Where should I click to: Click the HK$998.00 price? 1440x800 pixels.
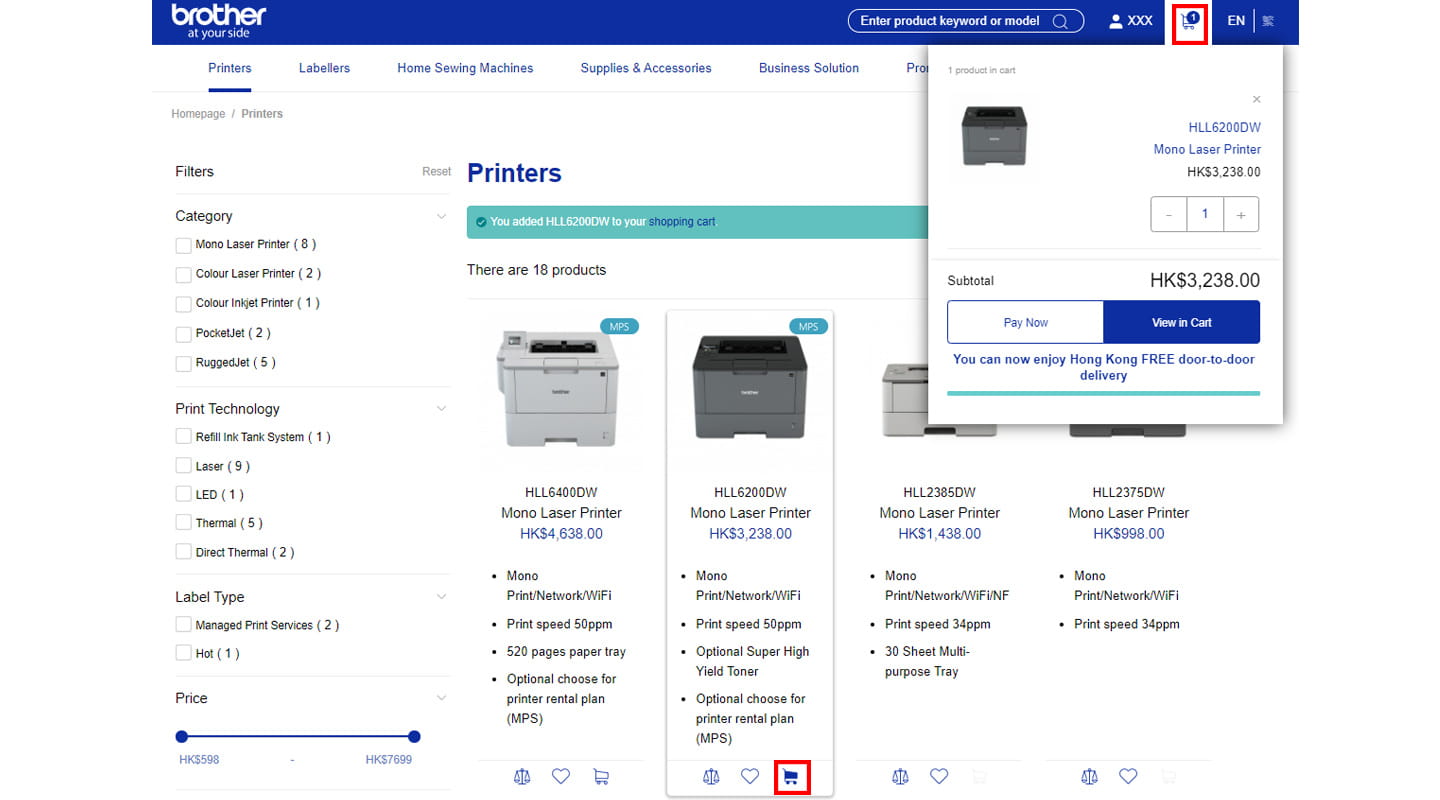(1128, 534)
